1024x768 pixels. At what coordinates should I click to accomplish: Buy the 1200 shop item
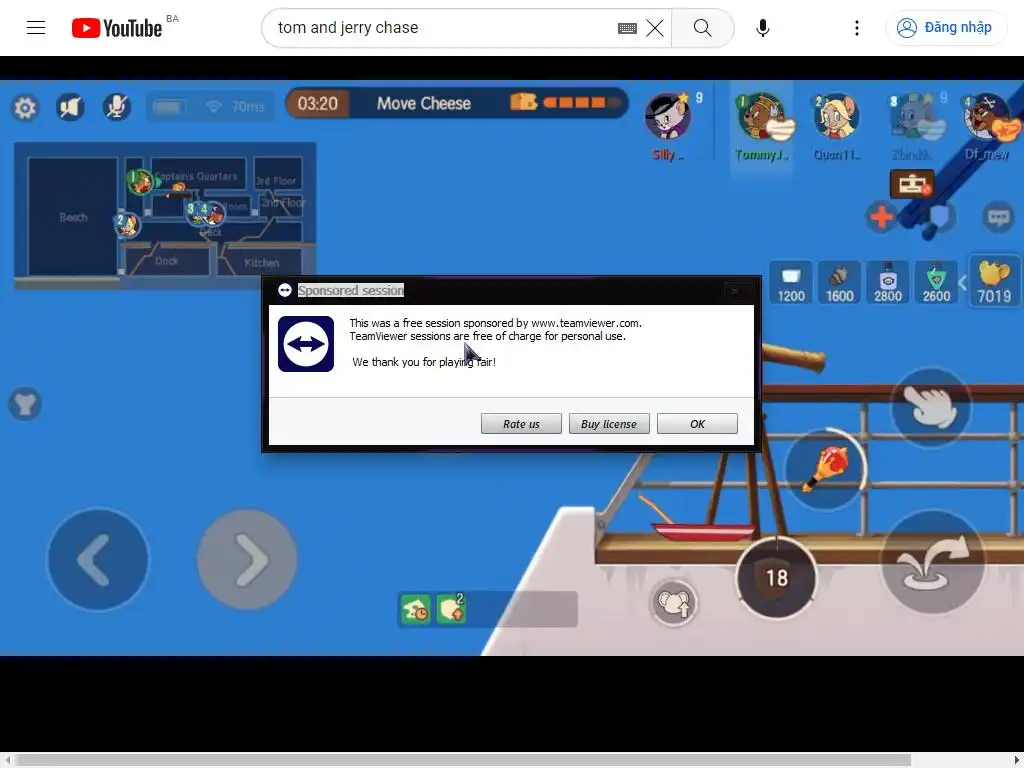click(x=790, y=283)
